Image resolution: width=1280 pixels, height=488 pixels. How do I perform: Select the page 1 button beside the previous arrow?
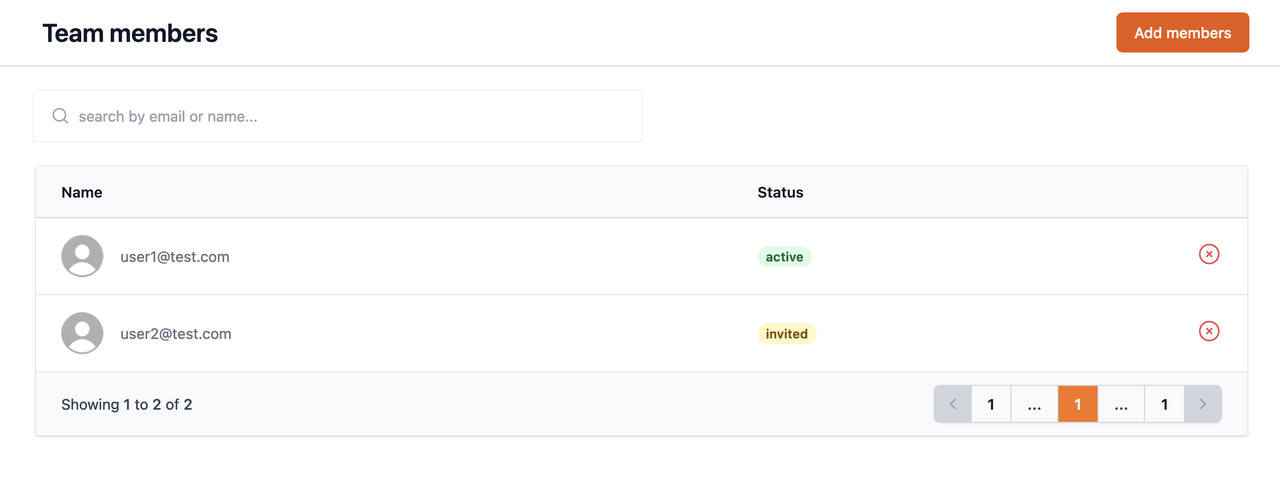(x=991, y=404)
